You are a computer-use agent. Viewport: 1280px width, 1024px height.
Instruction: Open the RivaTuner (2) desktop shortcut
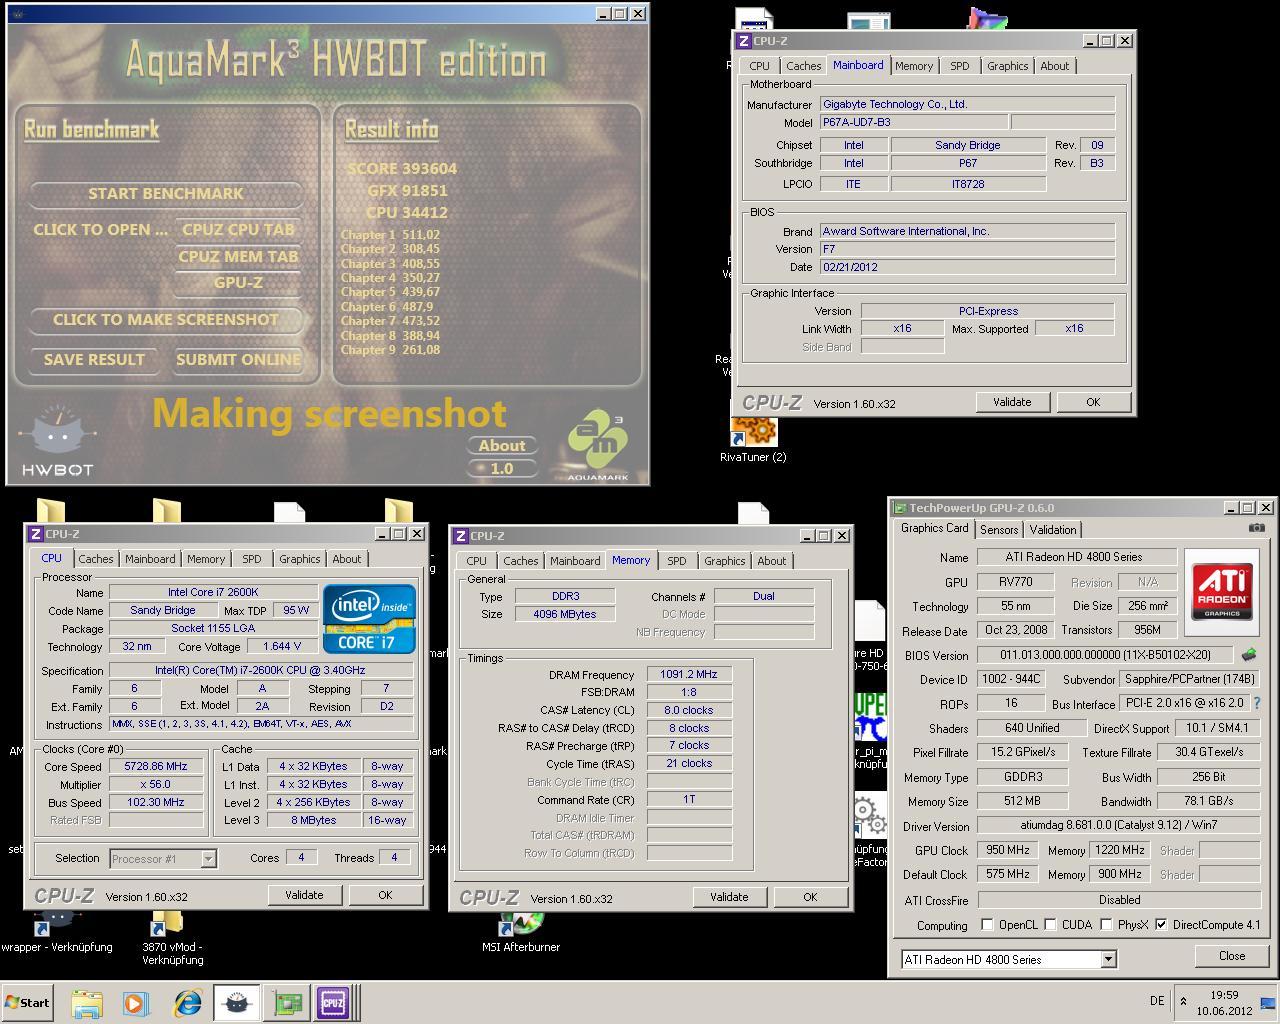[x=753, y=439]
